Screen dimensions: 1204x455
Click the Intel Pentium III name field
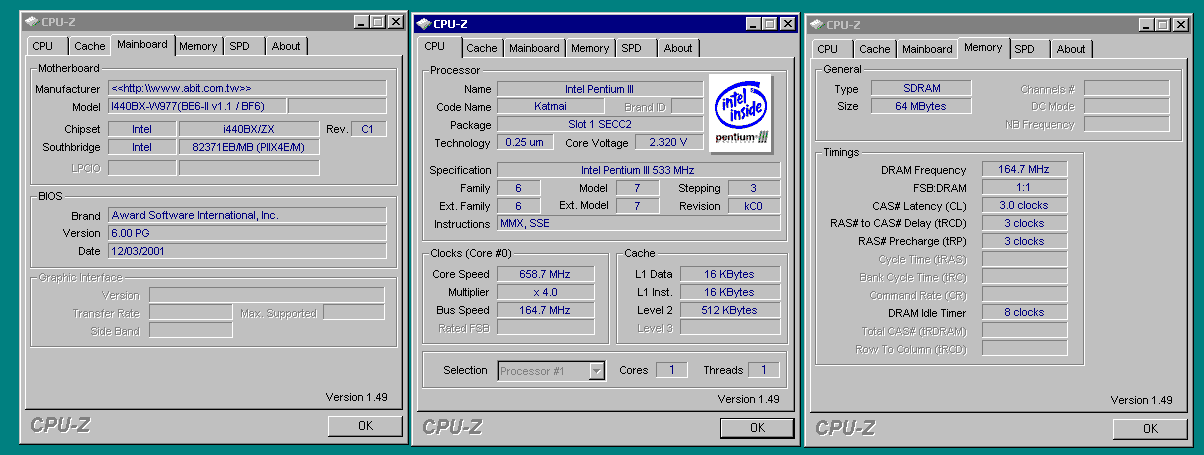pyautogui.click(x=600, y=89)
